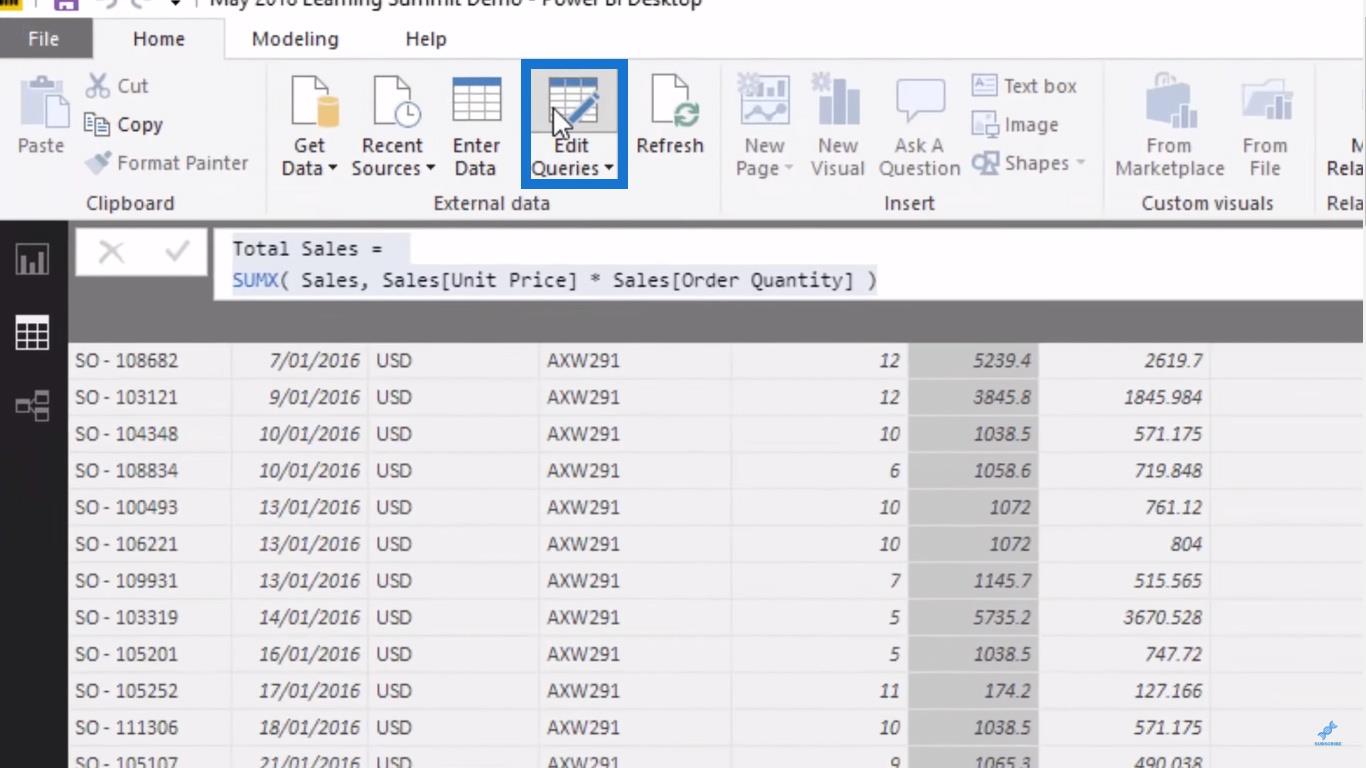
Task: Switch to Report view in sidebar
Action: pyautogui.click(x=33, y=260)
